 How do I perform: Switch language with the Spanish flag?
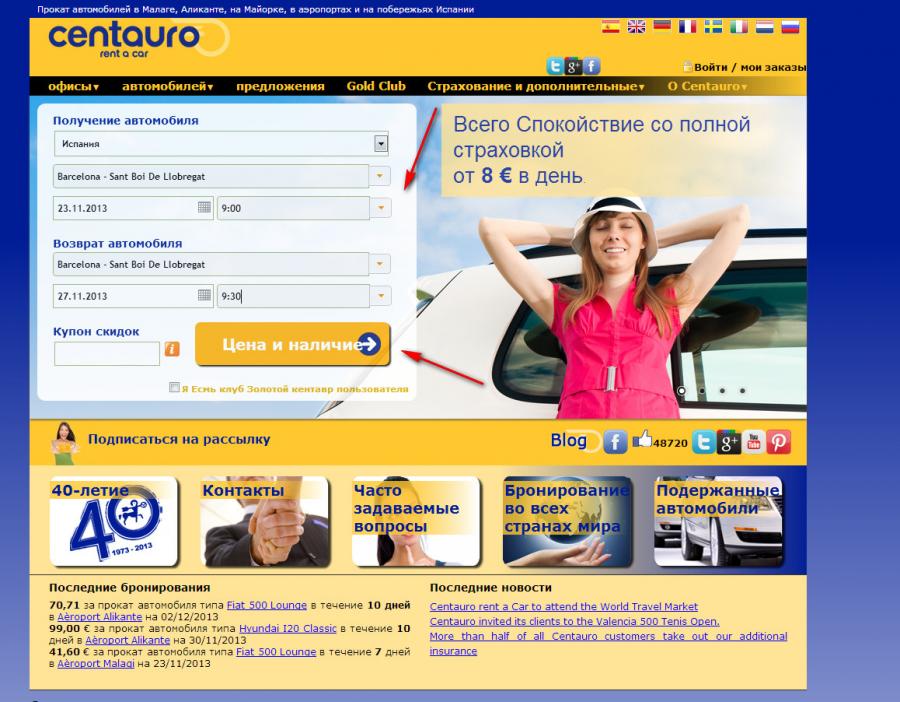[x=610, y=26]
